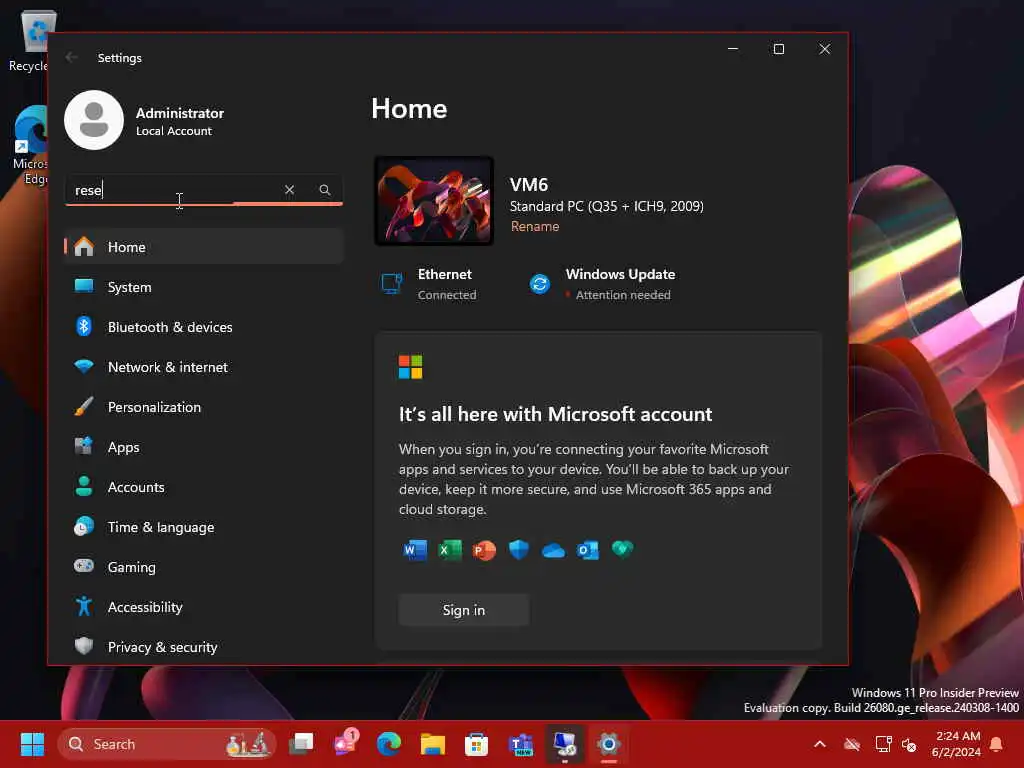This screenshot has height=768, width=1024.
Task: Open taskbar app with notification badge
Action: pyautogui.click(x=345, y=744)
